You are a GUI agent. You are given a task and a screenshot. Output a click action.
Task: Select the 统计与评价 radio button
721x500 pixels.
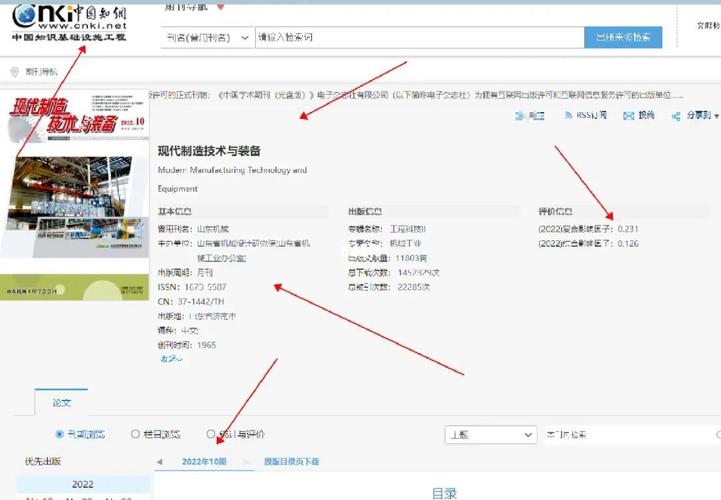211,434
